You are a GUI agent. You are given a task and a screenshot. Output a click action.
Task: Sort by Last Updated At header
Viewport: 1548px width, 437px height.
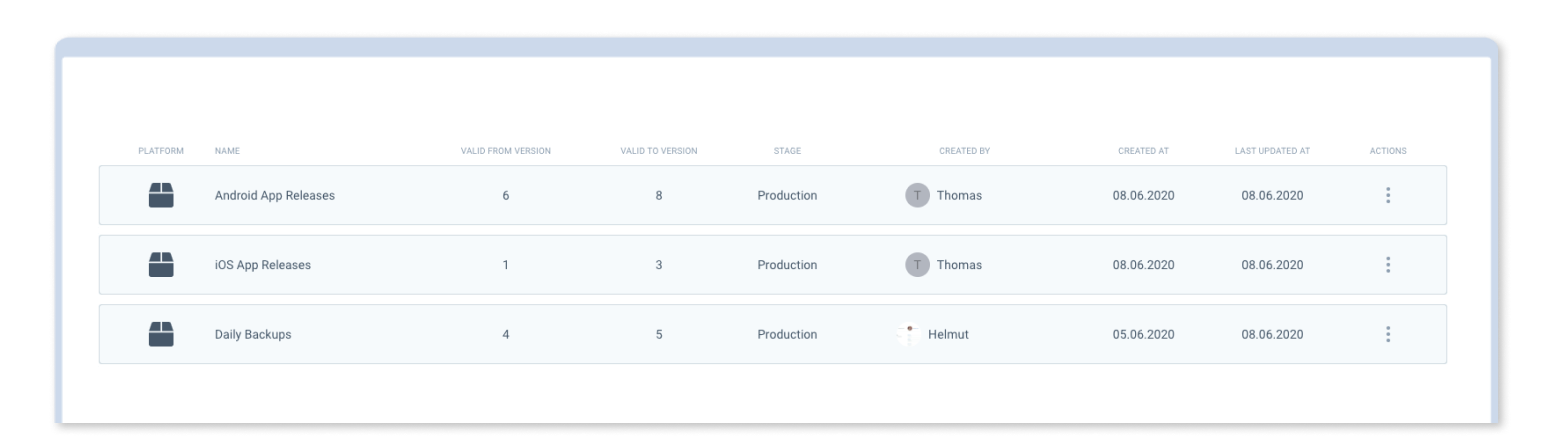[x=1272, y=151]
